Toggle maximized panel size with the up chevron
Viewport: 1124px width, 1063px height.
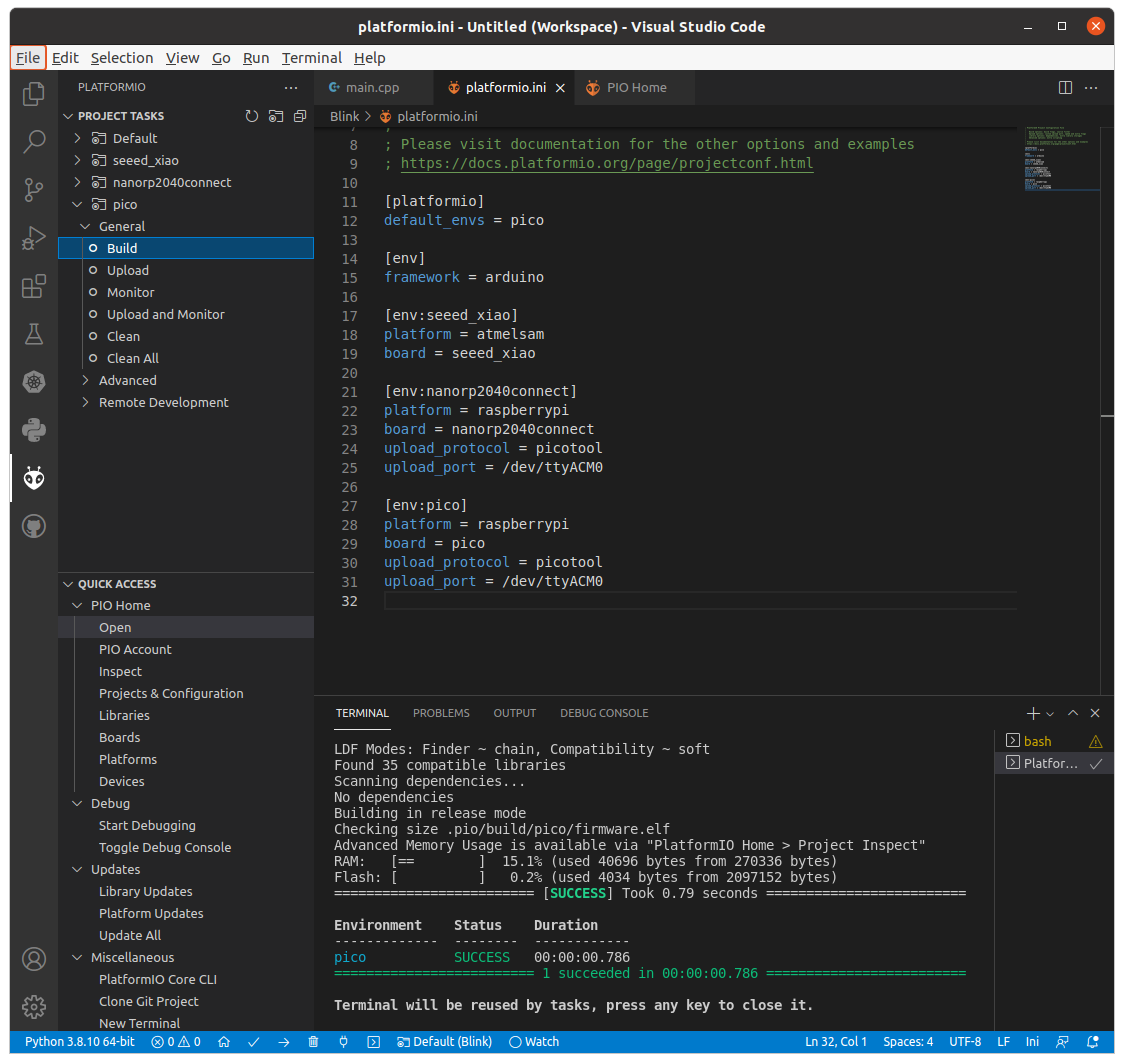click(x=1073, y=713)
